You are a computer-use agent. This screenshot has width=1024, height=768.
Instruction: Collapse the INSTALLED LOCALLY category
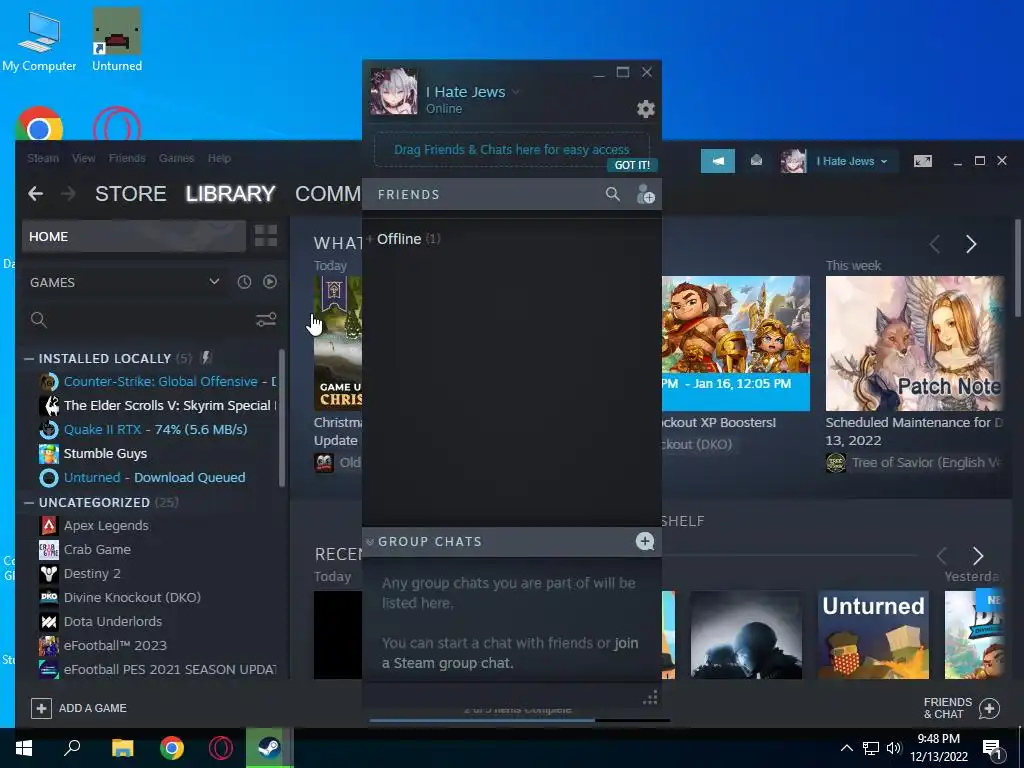click(29, 359)
